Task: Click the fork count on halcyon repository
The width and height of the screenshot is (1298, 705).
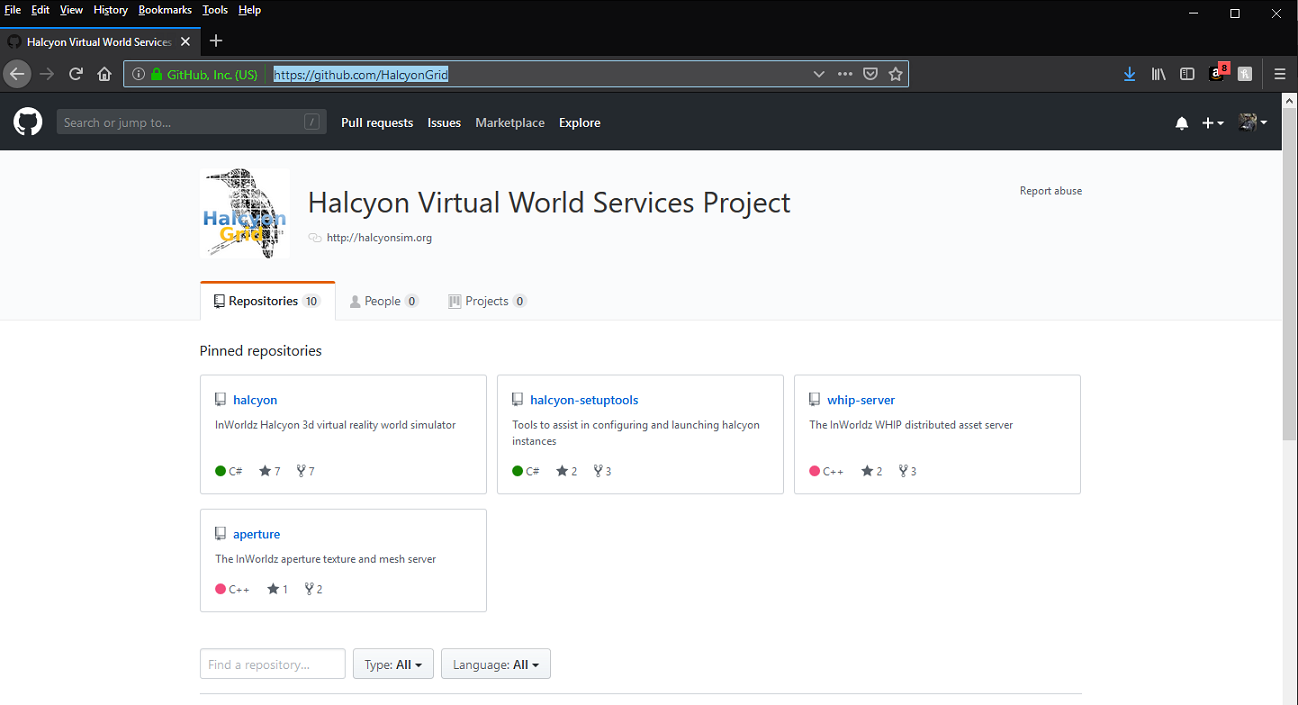Action: [x=306, y=471]
